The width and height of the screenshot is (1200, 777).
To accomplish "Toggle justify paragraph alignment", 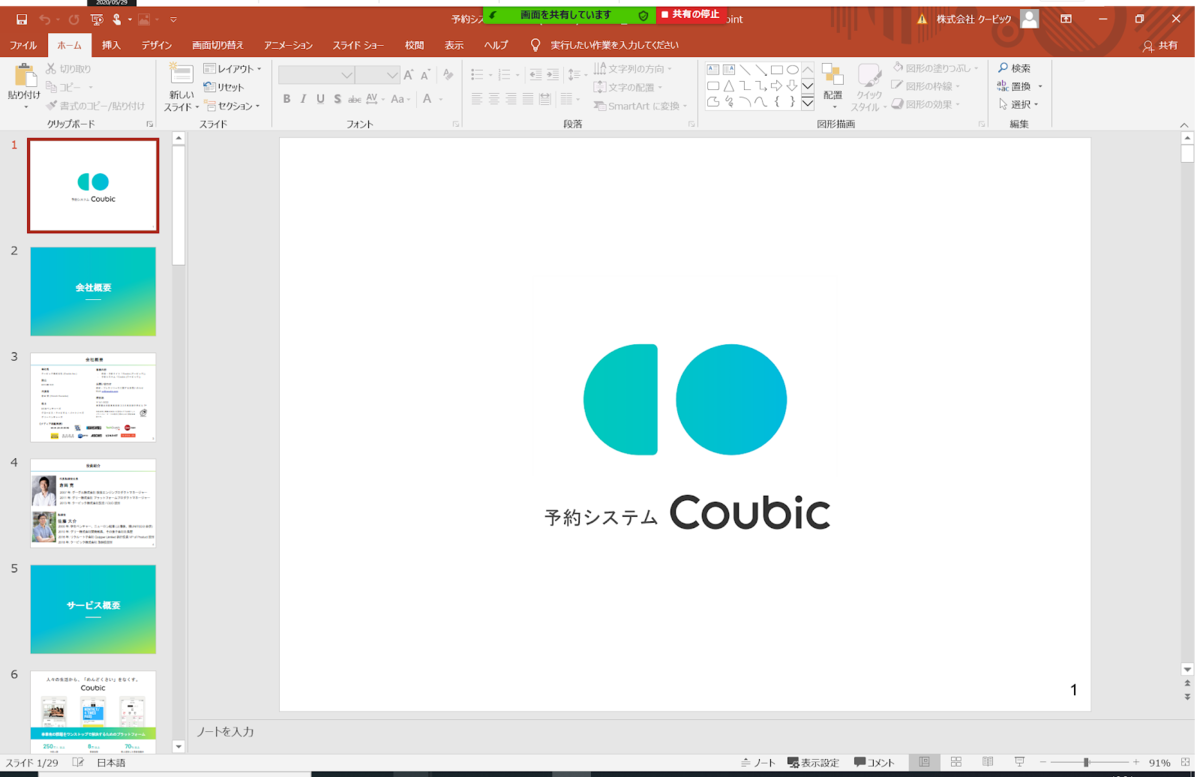I will 527,99.
